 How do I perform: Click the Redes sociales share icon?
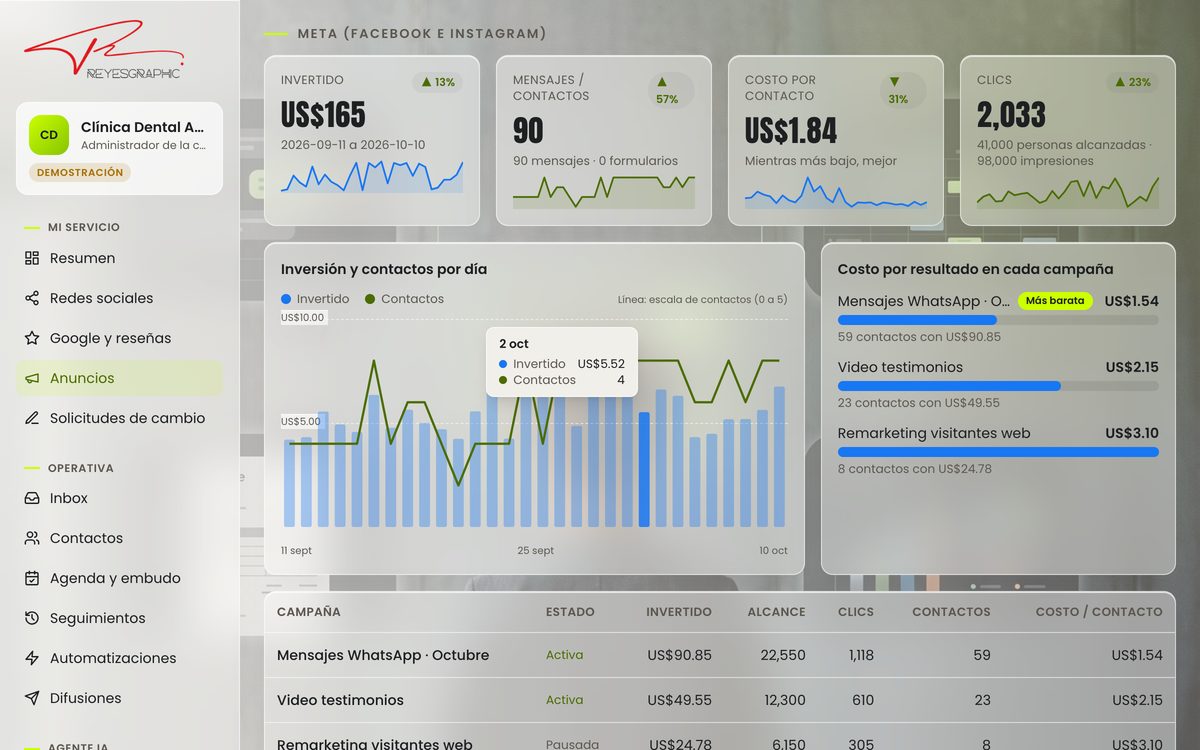pyautogui.click(x=32, y=298)
